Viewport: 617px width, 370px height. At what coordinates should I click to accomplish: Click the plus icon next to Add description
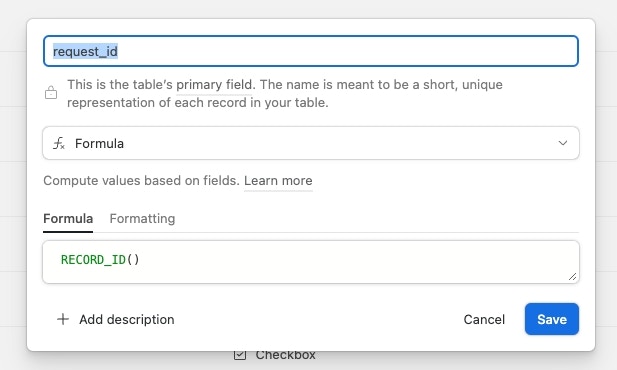tap(63, 319)
